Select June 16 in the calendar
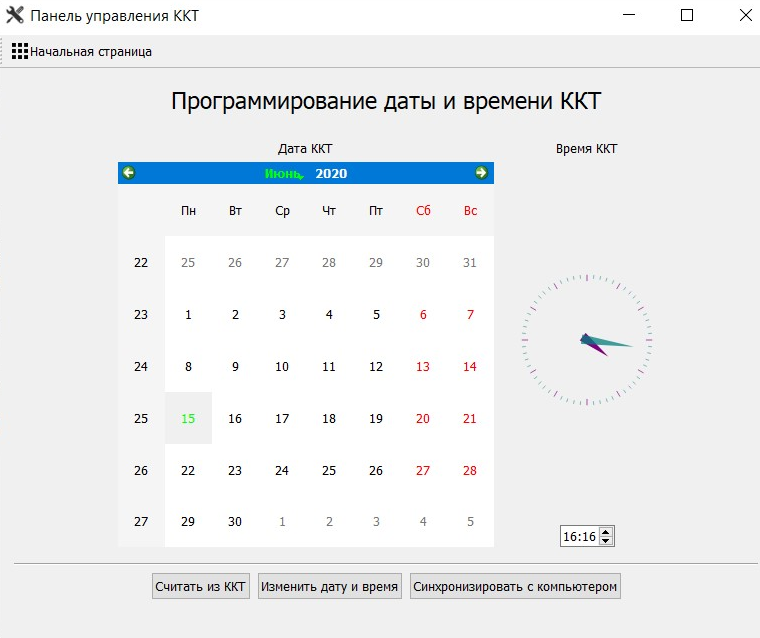 point(235,418)
